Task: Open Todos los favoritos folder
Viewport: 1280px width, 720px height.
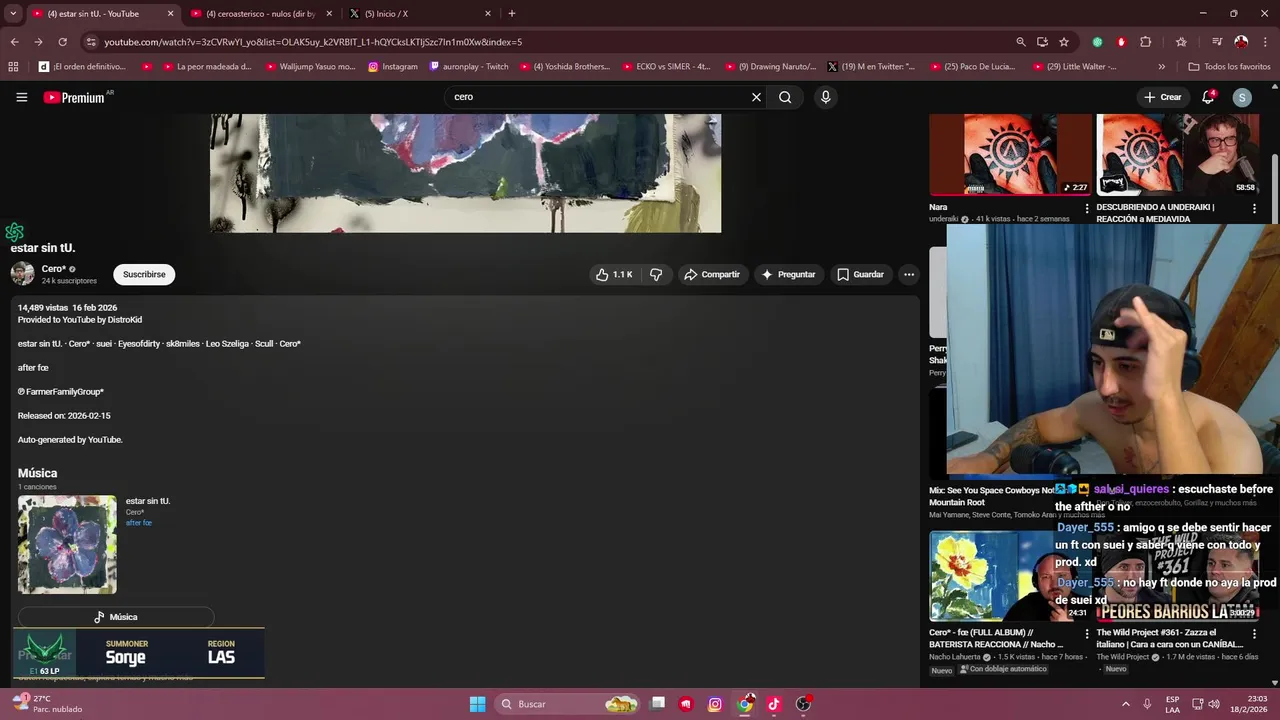Action: [x=1229, y=67]
